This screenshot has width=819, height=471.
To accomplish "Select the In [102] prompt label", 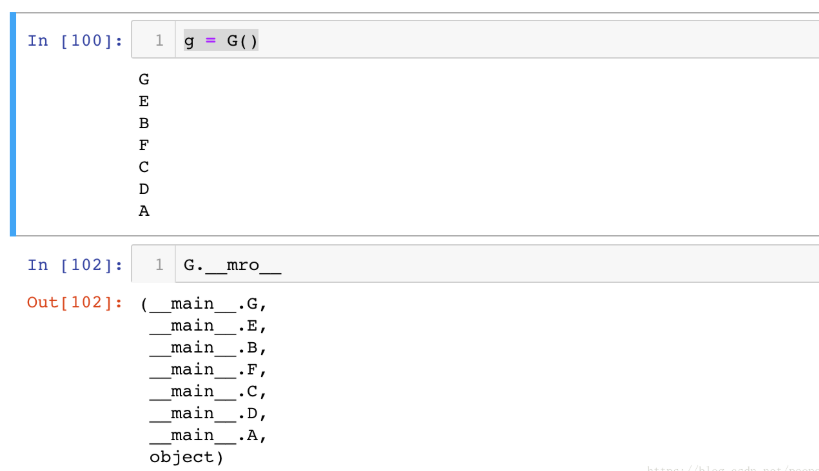I will click(75, 265).
